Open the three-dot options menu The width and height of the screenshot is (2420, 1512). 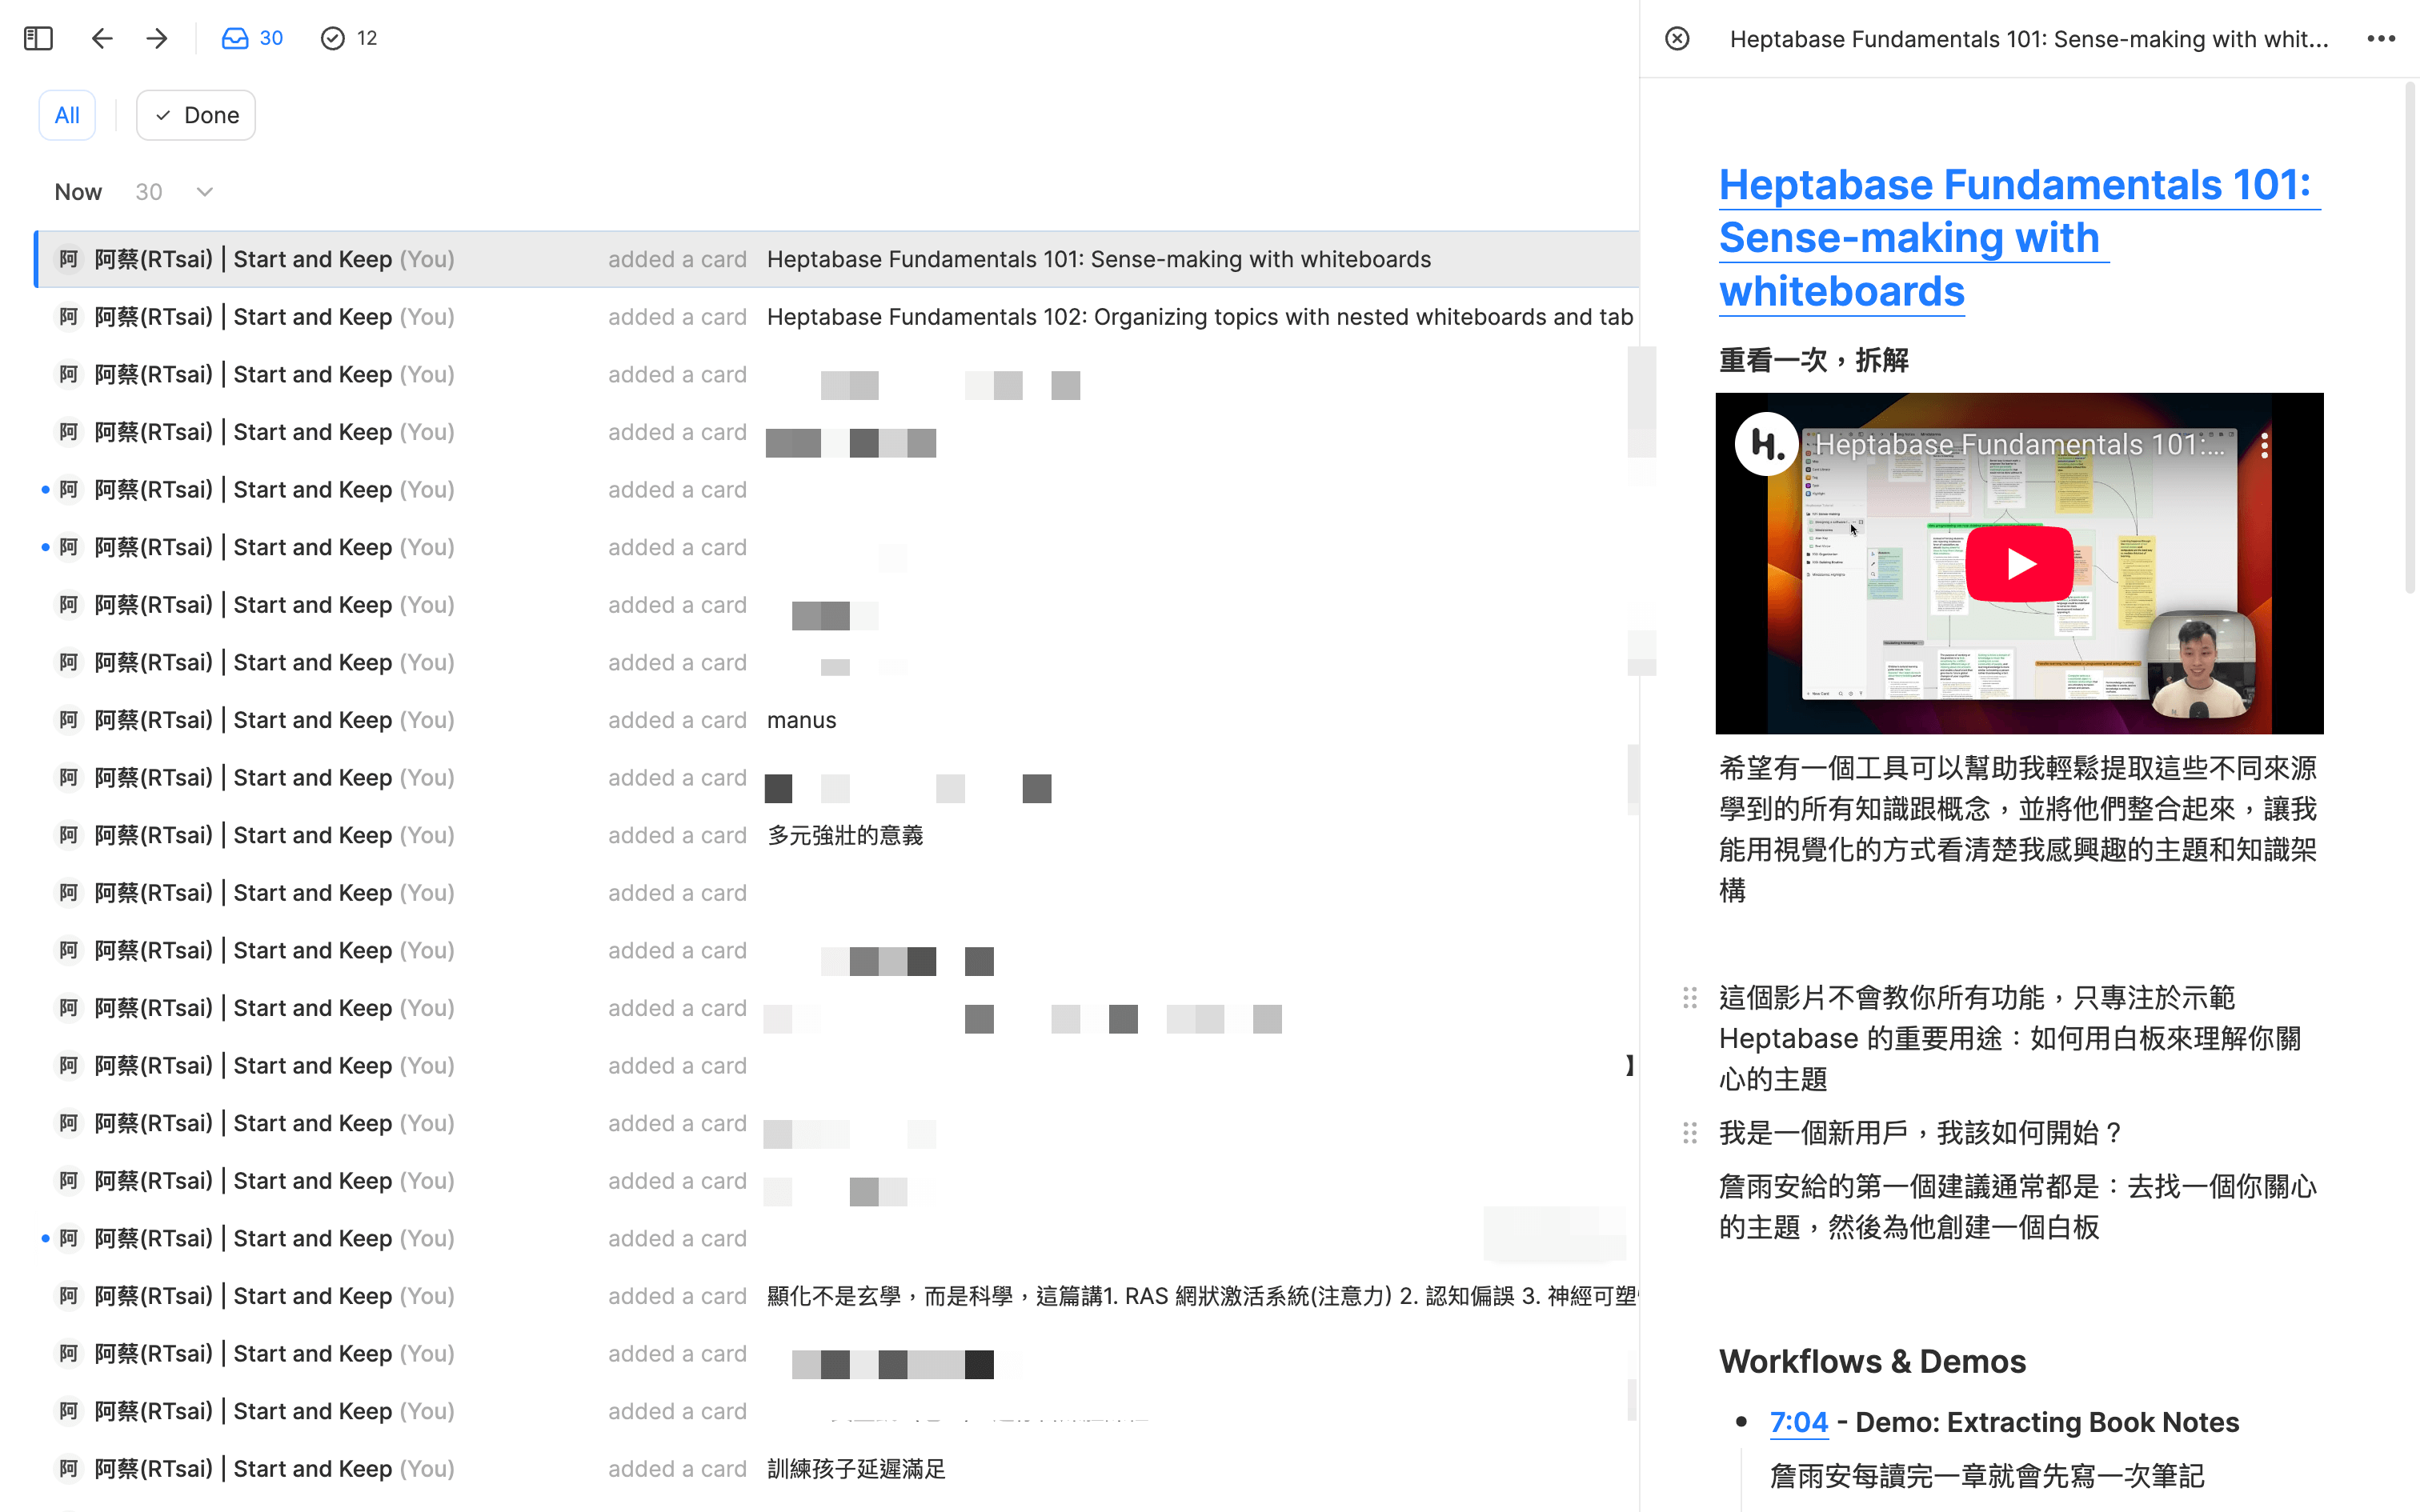(2382, 38)
